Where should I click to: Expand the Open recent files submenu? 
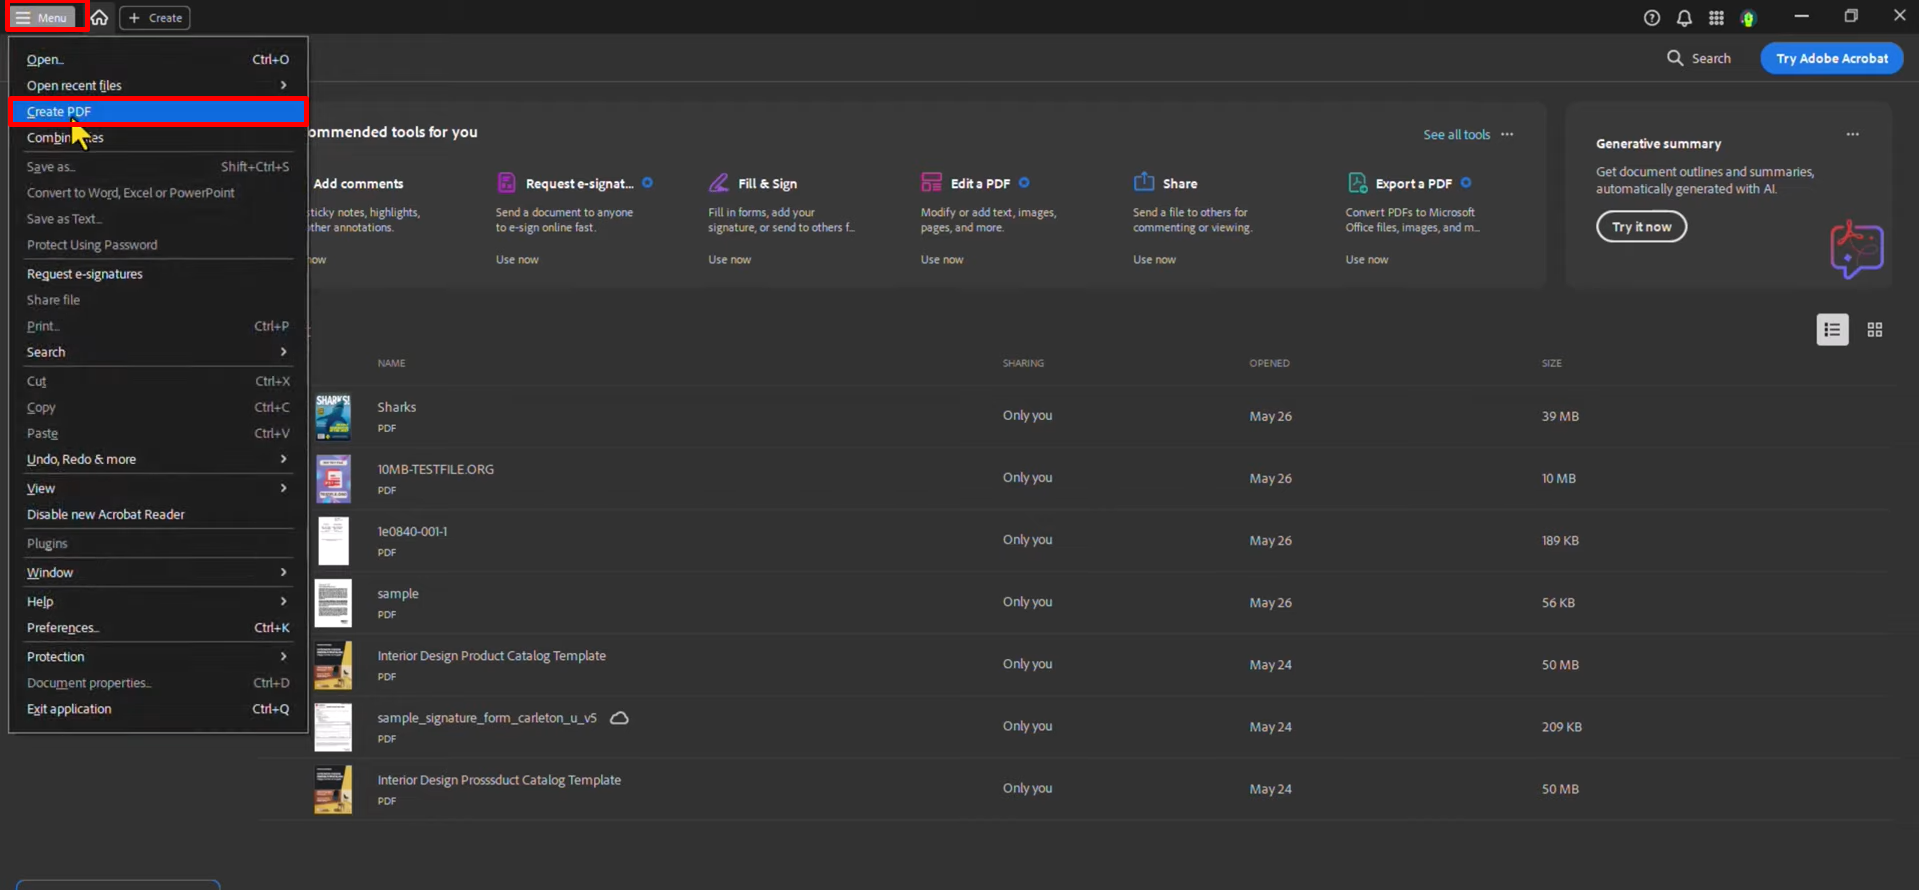[157, 85]
